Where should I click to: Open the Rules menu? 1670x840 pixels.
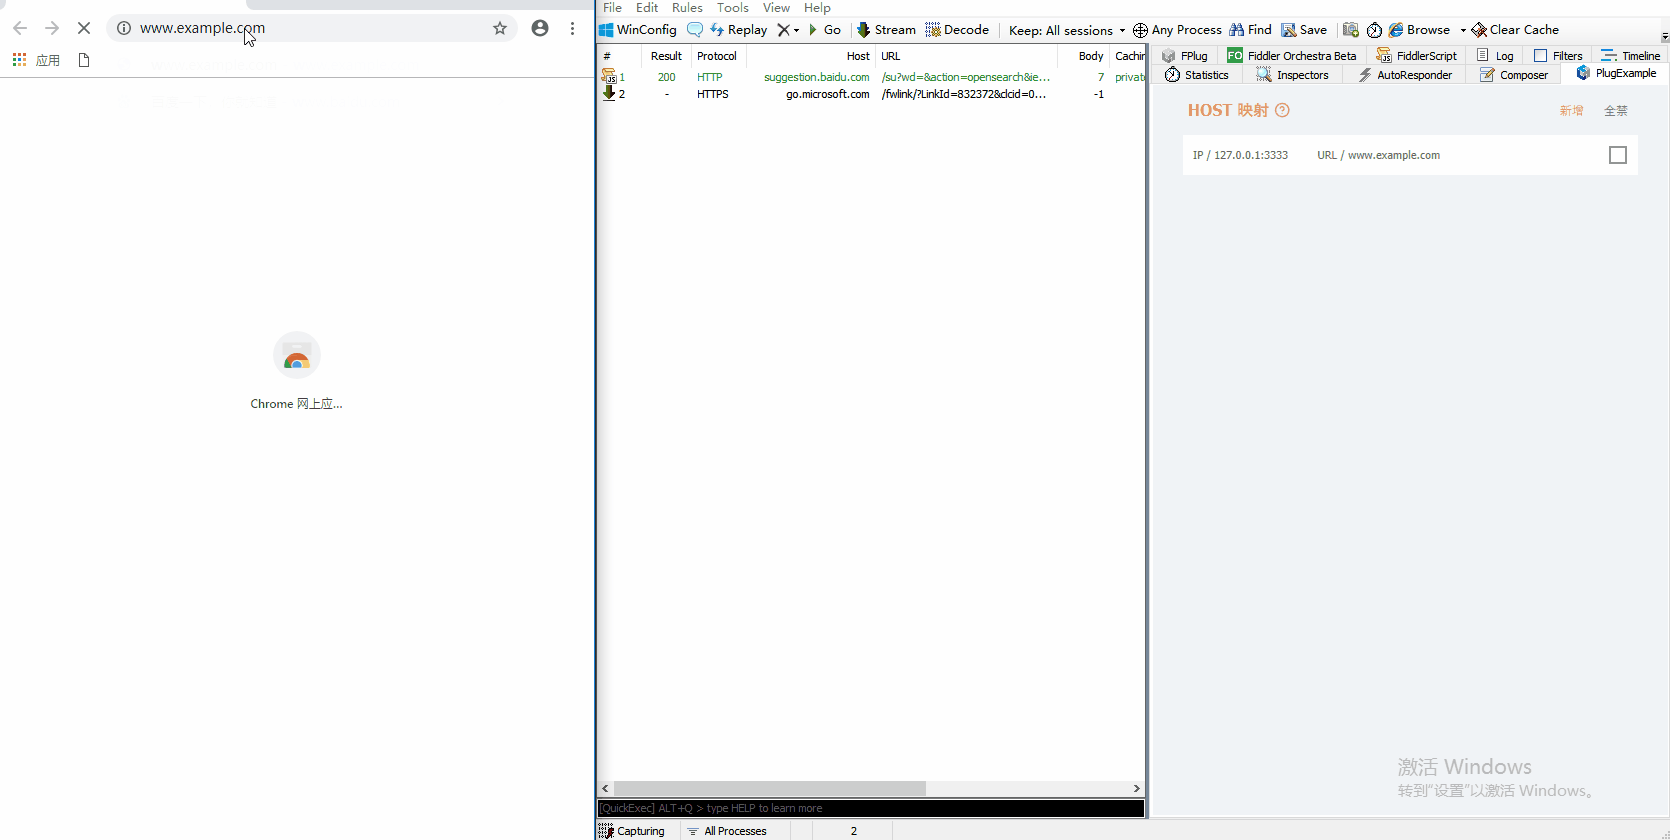(x=687, y=8)
